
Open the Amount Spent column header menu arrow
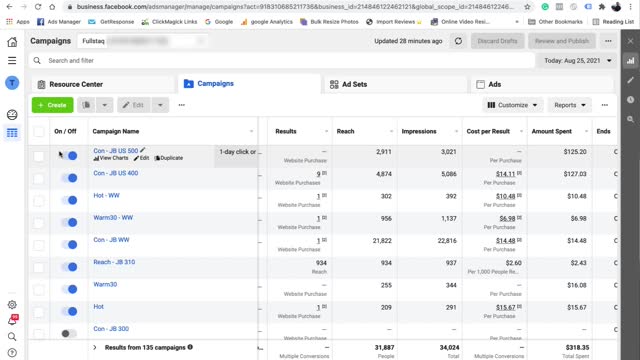[x=586, y=131]
